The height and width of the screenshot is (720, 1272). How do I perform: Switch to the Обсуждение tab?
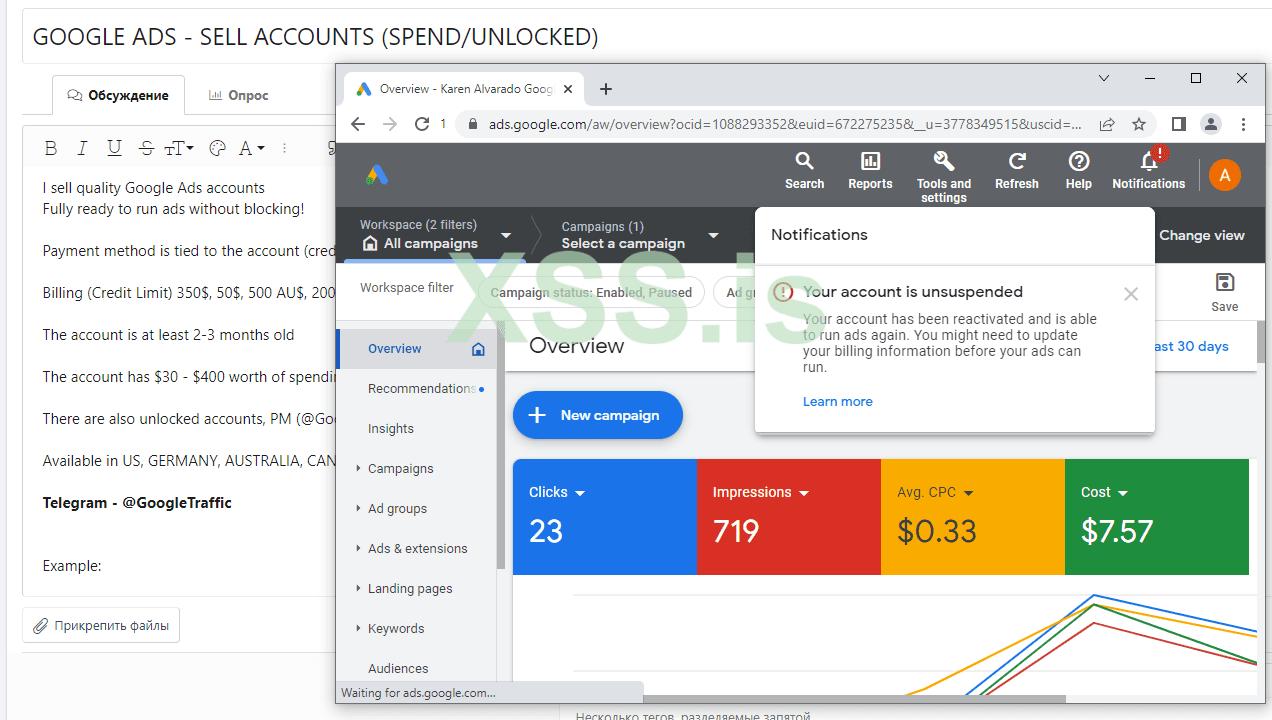[118, 95]
